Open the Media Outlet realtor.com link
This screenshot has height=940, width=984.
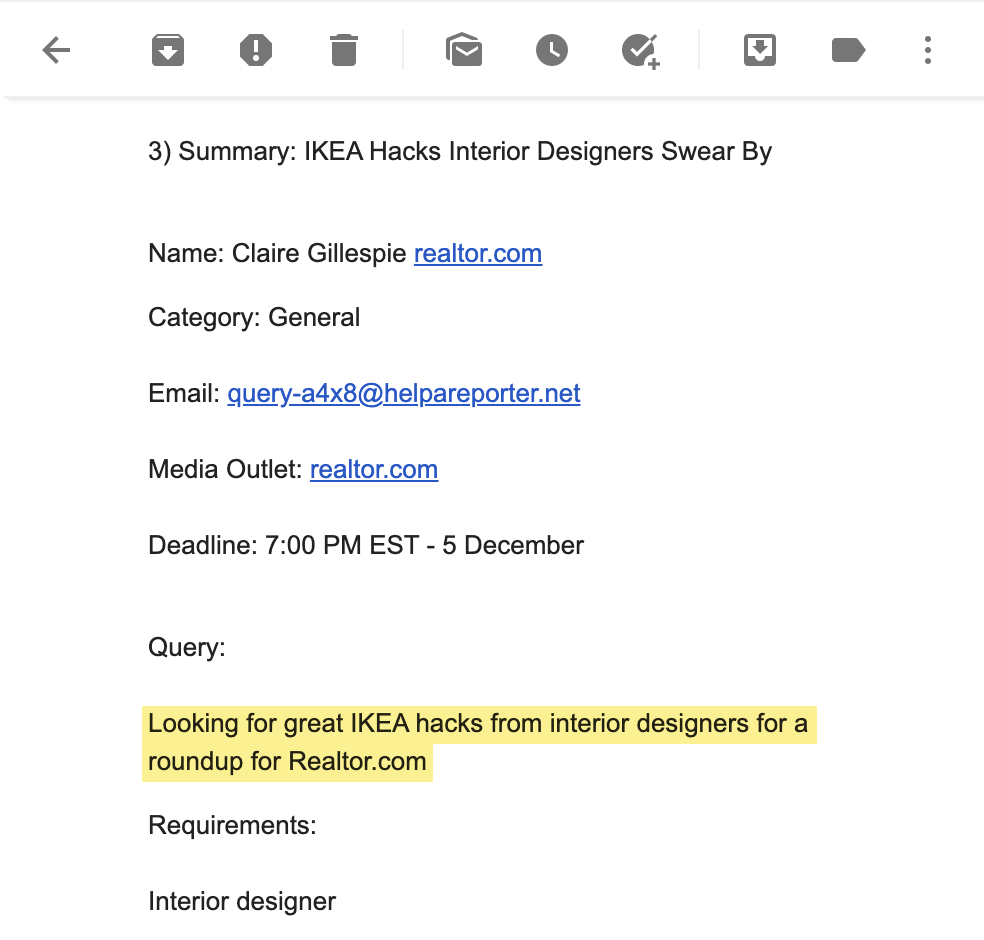(374, 470)
